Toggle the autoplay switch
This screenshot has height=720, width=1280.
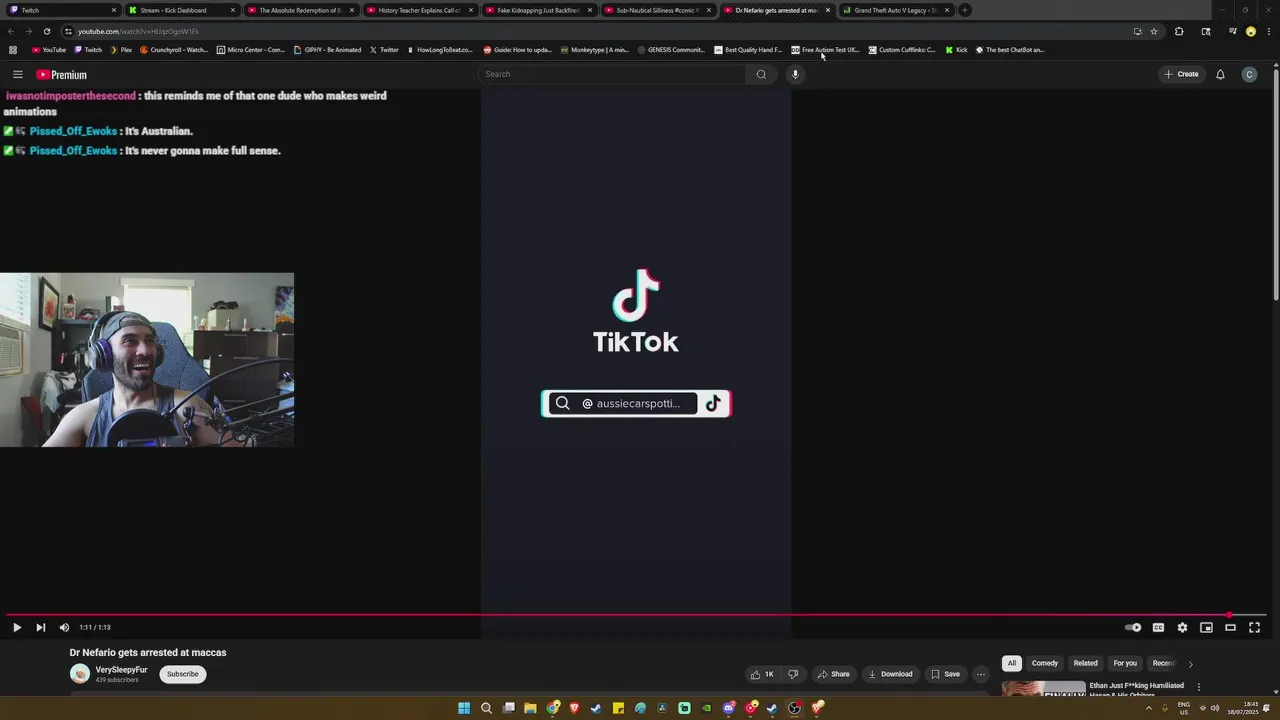coord(1133,628)
